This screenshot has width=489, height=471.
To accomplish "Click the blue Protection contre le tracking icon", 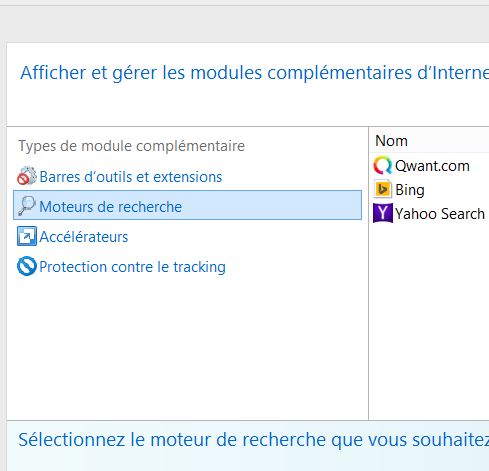I will click(x=27, y=266).
